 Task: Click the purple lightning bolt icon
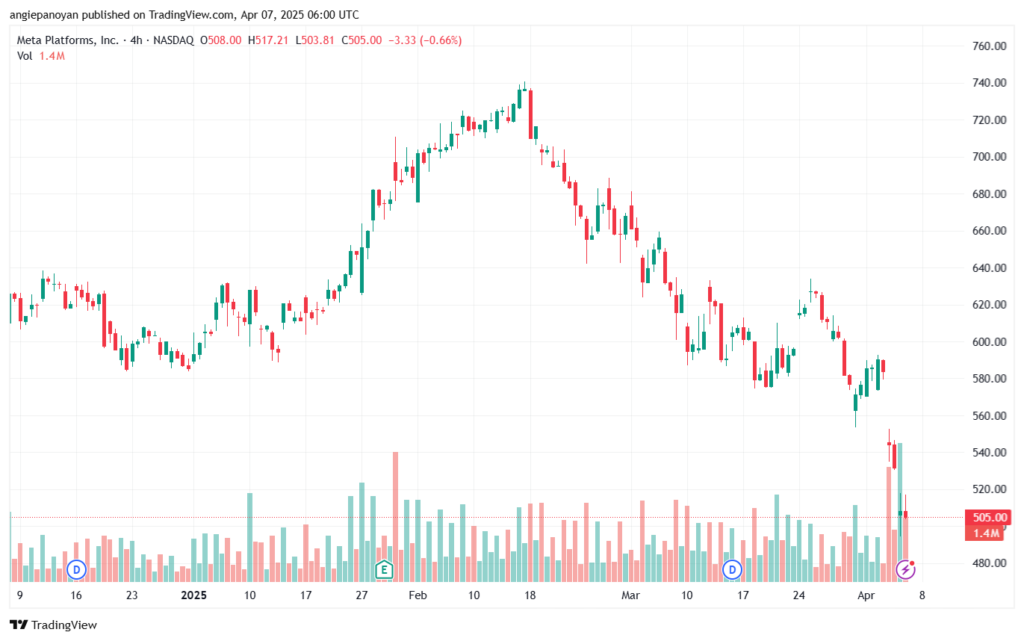coord(905,569)
